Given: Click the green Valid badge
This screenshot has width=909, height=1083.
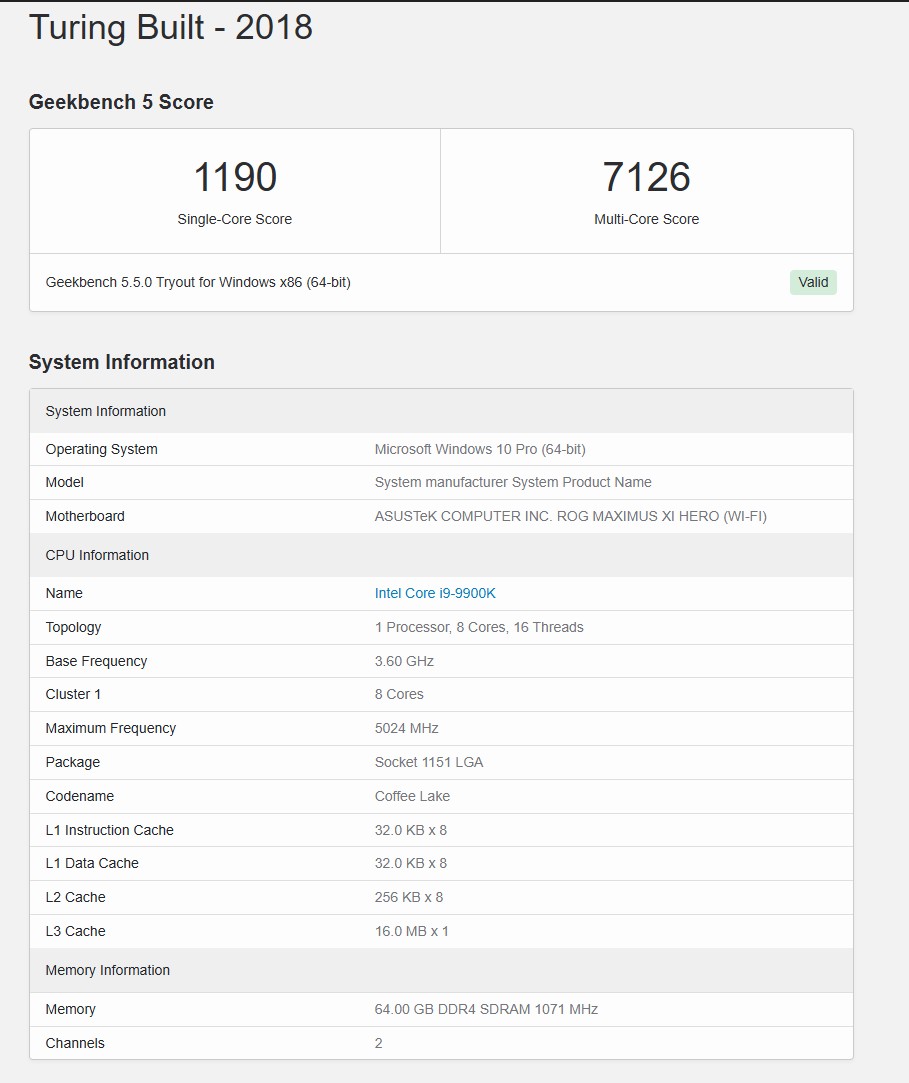Looking at the screenshot, I should pos(813,282).
